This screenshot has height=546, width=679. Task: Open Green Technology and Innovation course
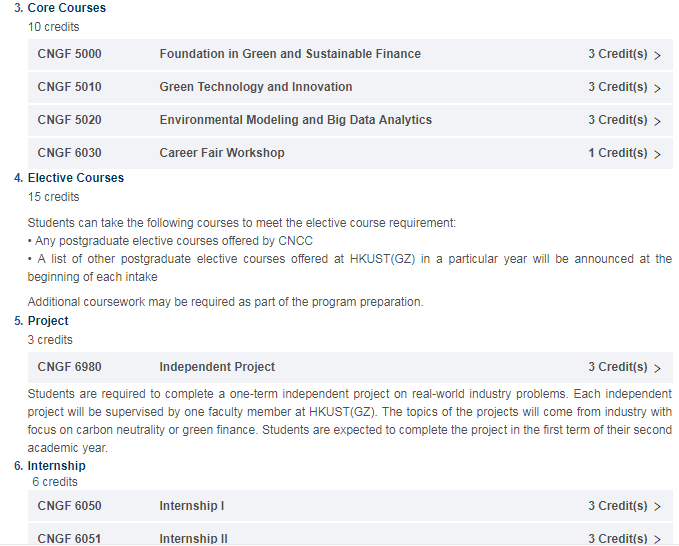point(256,87)
